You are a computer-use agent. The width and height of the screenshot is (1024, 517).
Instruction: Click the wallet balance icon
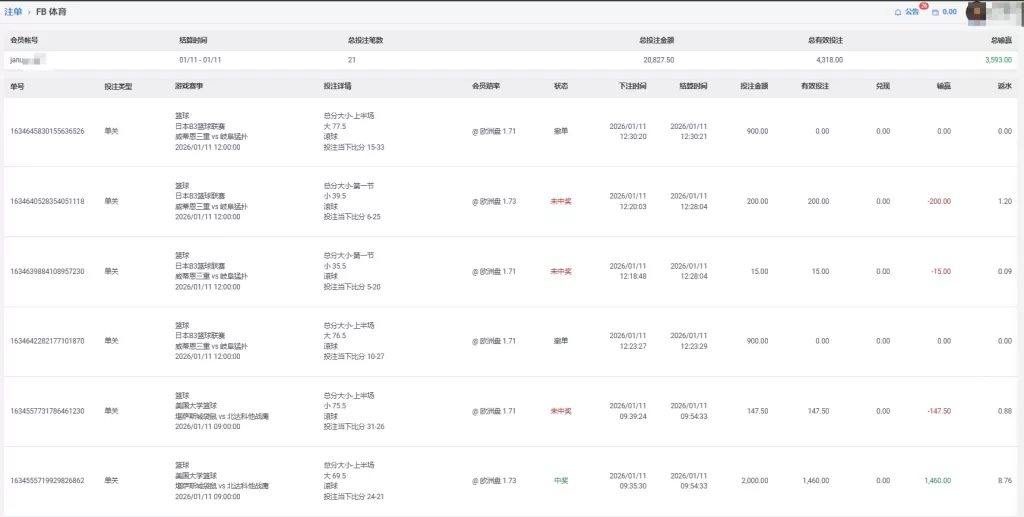(935, 12)
